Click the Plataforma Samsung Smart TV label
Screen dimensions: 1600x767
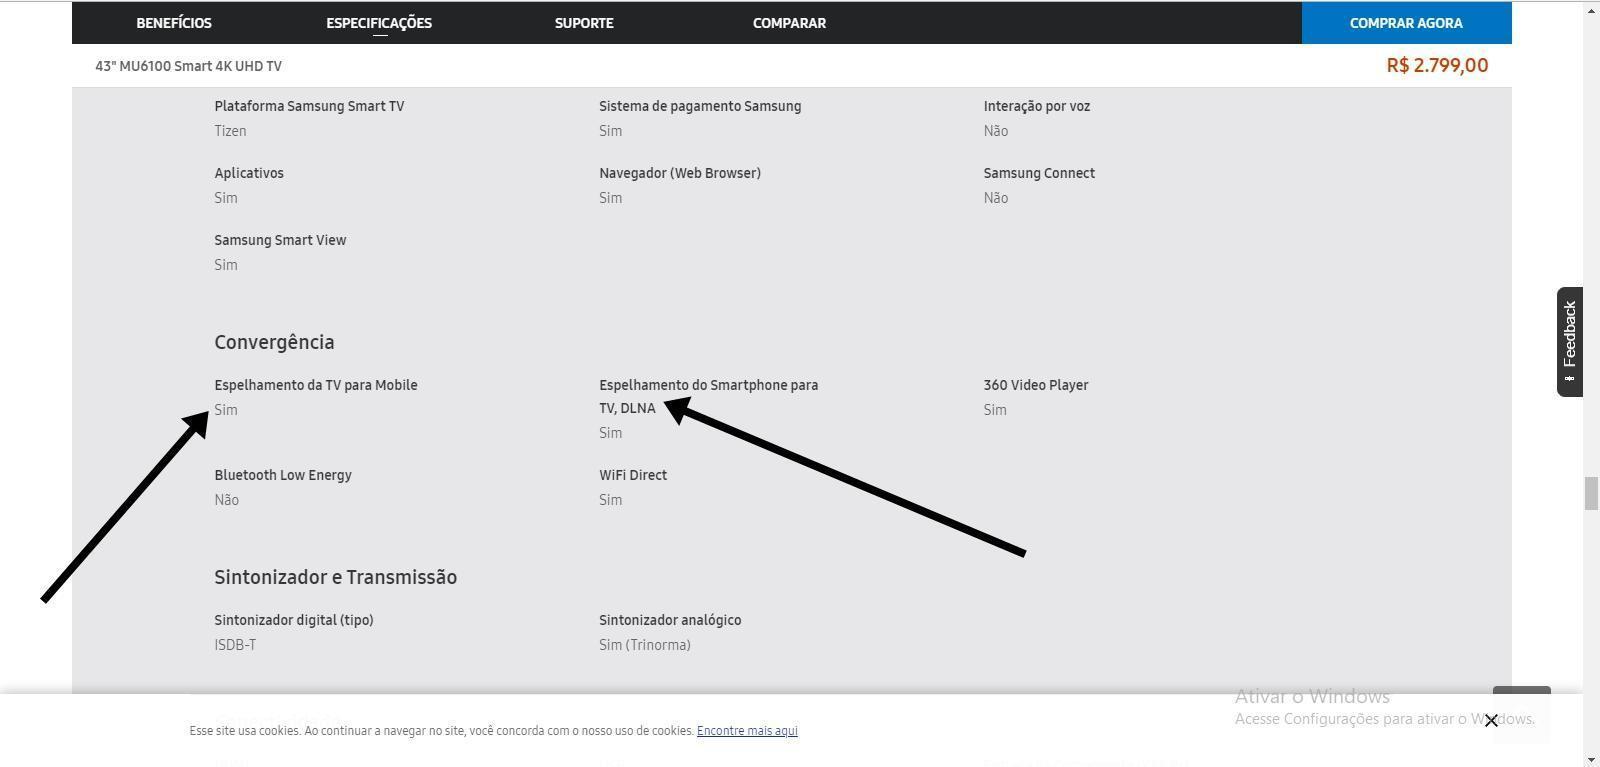pos(309,106)
